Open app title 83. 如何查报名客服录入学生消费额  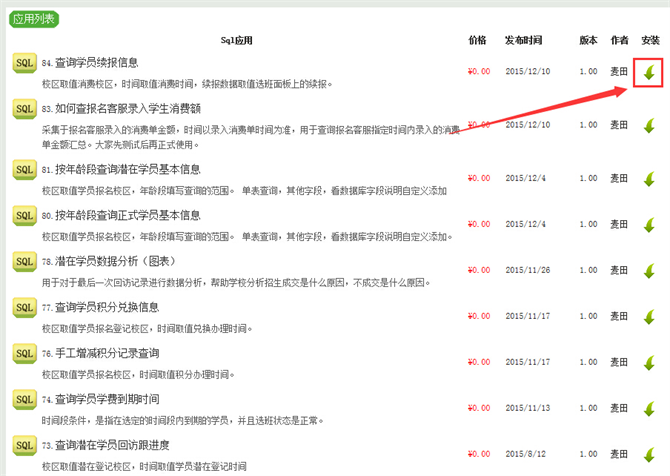[x=121, y=109]
